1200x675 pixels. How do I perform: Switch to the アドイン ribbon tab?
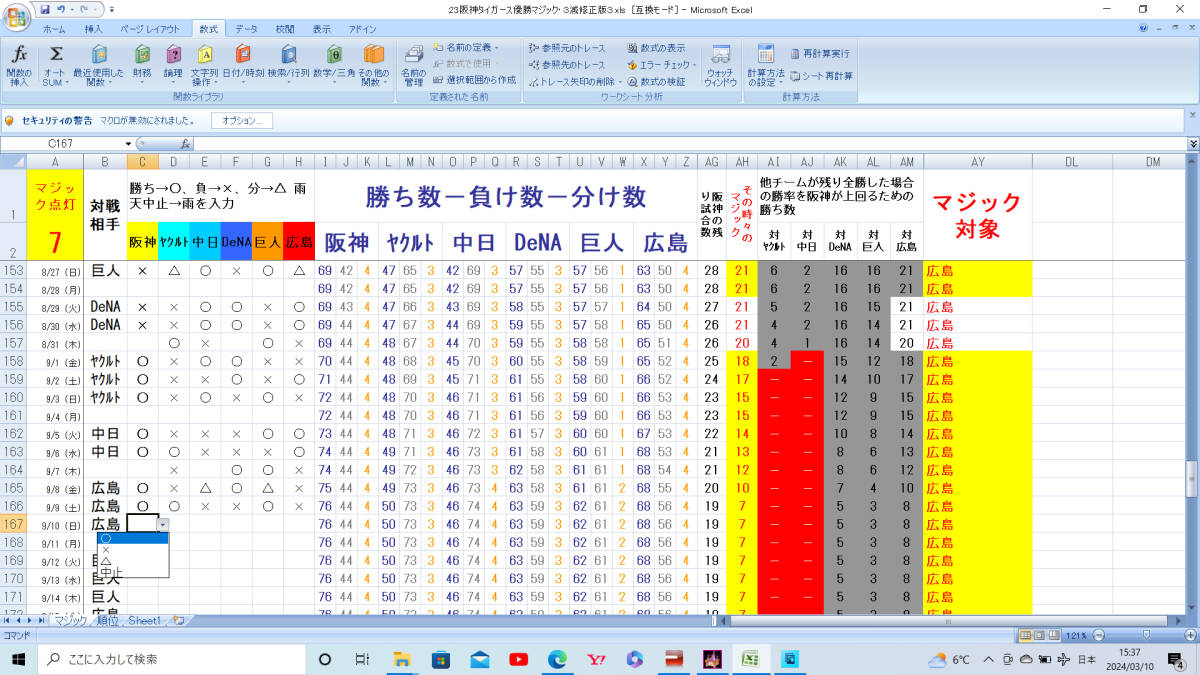pos(362,29)
